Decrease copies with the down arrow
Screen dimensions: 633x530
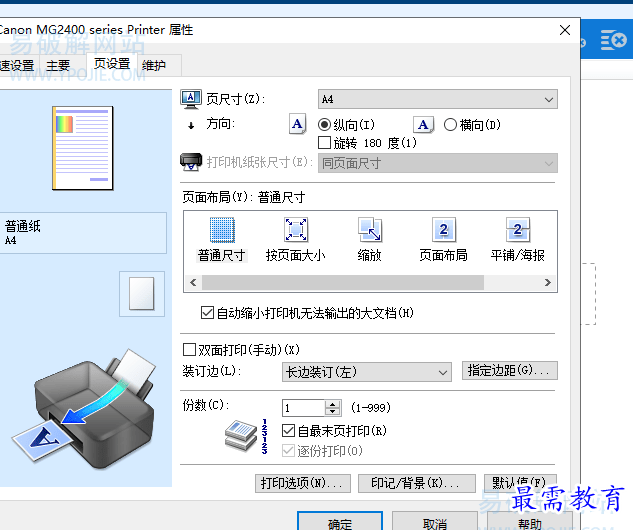pyautogui.click(x=333, y=412)
